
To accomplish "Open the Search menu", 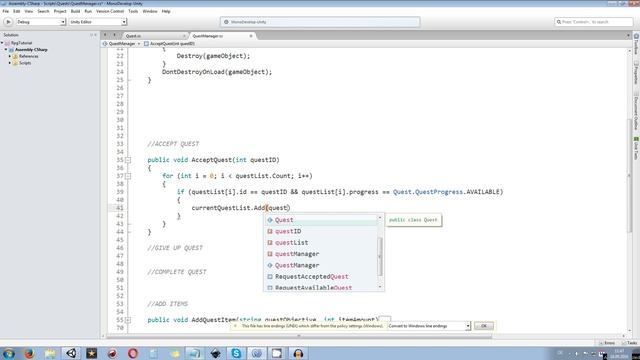I will coord(43,11).
